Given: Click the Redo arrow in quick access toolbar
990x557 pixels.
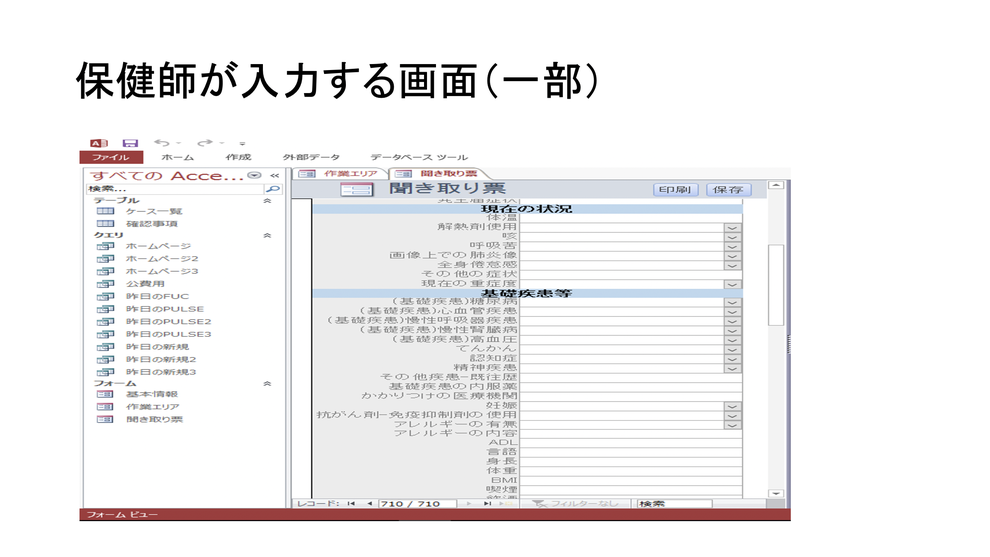Looking at the screenshot, I should [205, 143].
